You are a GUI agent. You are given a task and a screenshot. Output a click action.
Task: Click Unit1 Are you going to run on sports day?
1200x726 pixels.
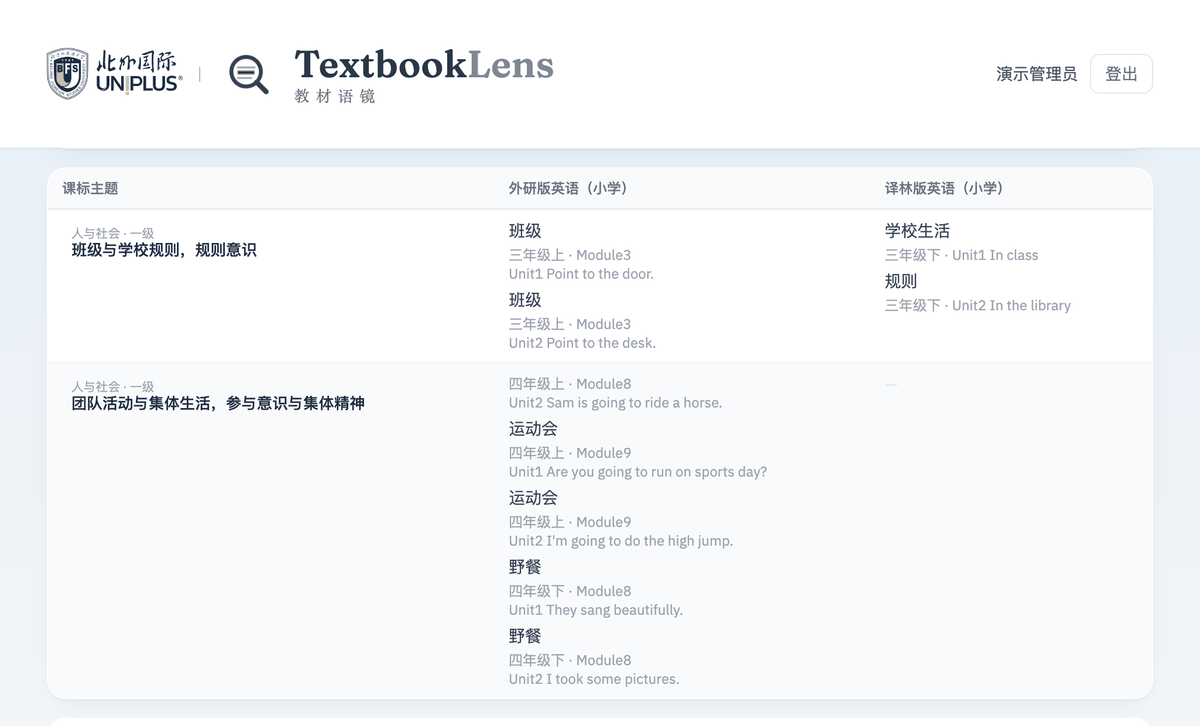click(x=638, y=472)
